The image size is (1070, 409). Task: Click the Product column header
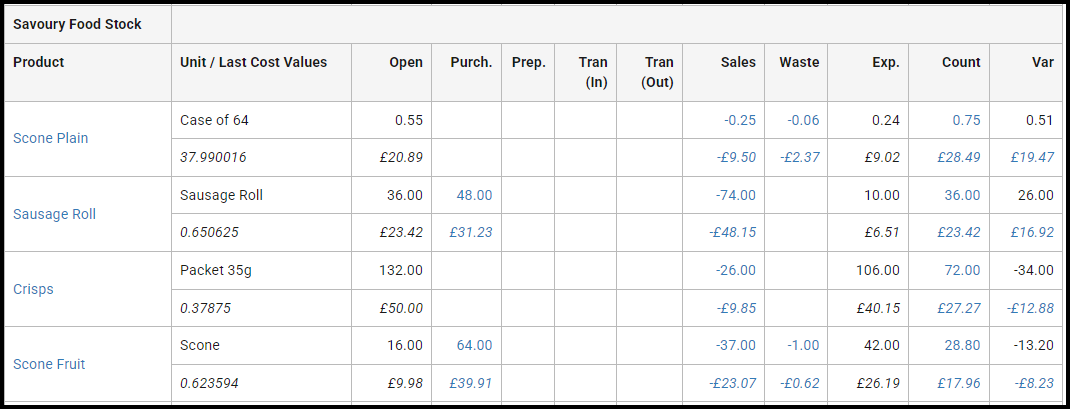pyautogui.click(x=39, y=62)
